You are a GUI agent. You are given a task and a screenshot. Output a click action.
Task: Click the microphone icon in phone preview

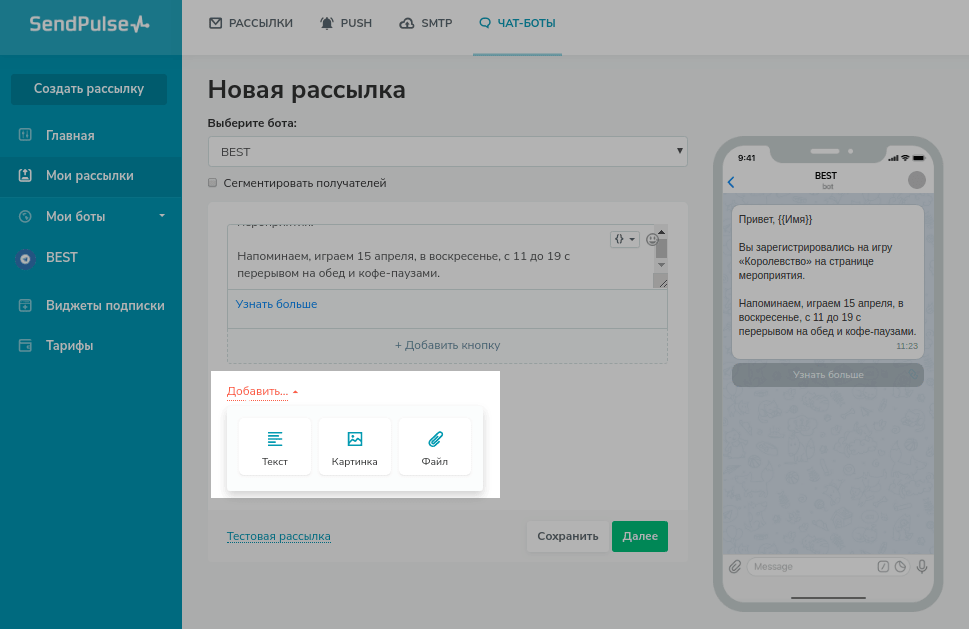tap(922, 567)
